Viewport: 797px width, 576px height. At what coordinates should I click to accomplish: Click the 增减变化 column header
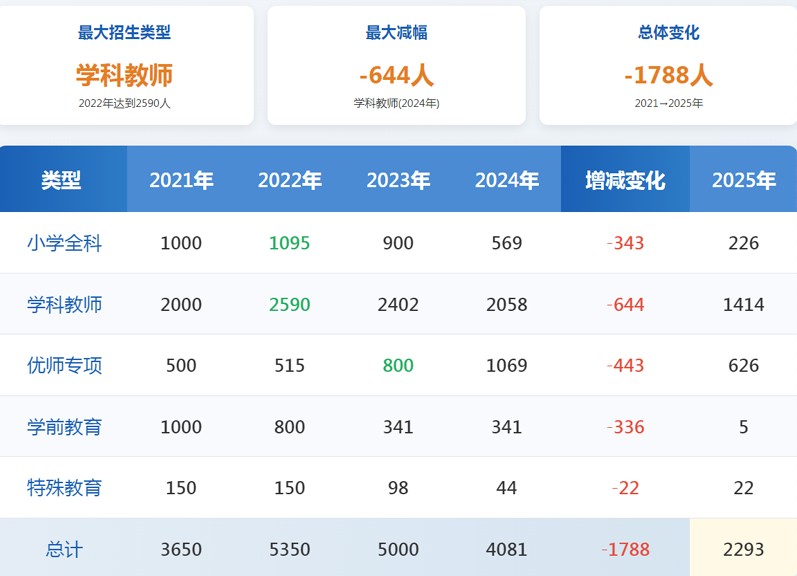[x=625, y=181]
